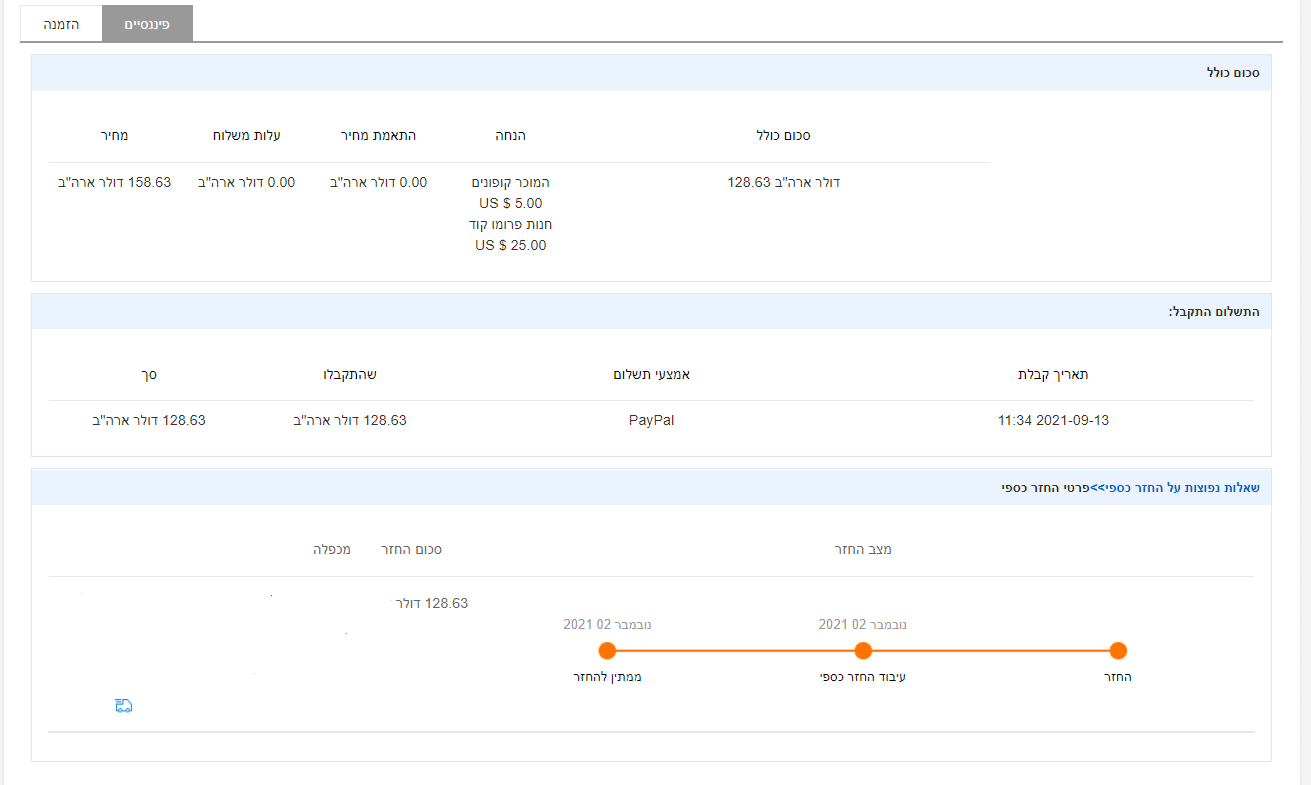Select the מכפלה column header
1311x785 pixels.
pyautogui.click(x=332, y=550)
